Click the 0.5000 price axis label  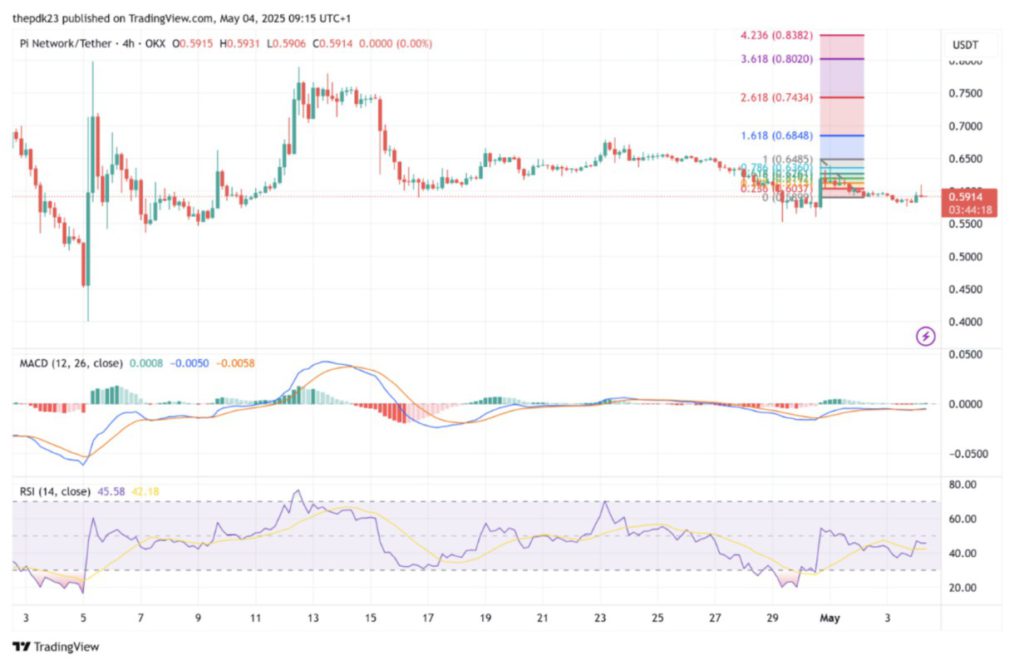coord(965,257)
